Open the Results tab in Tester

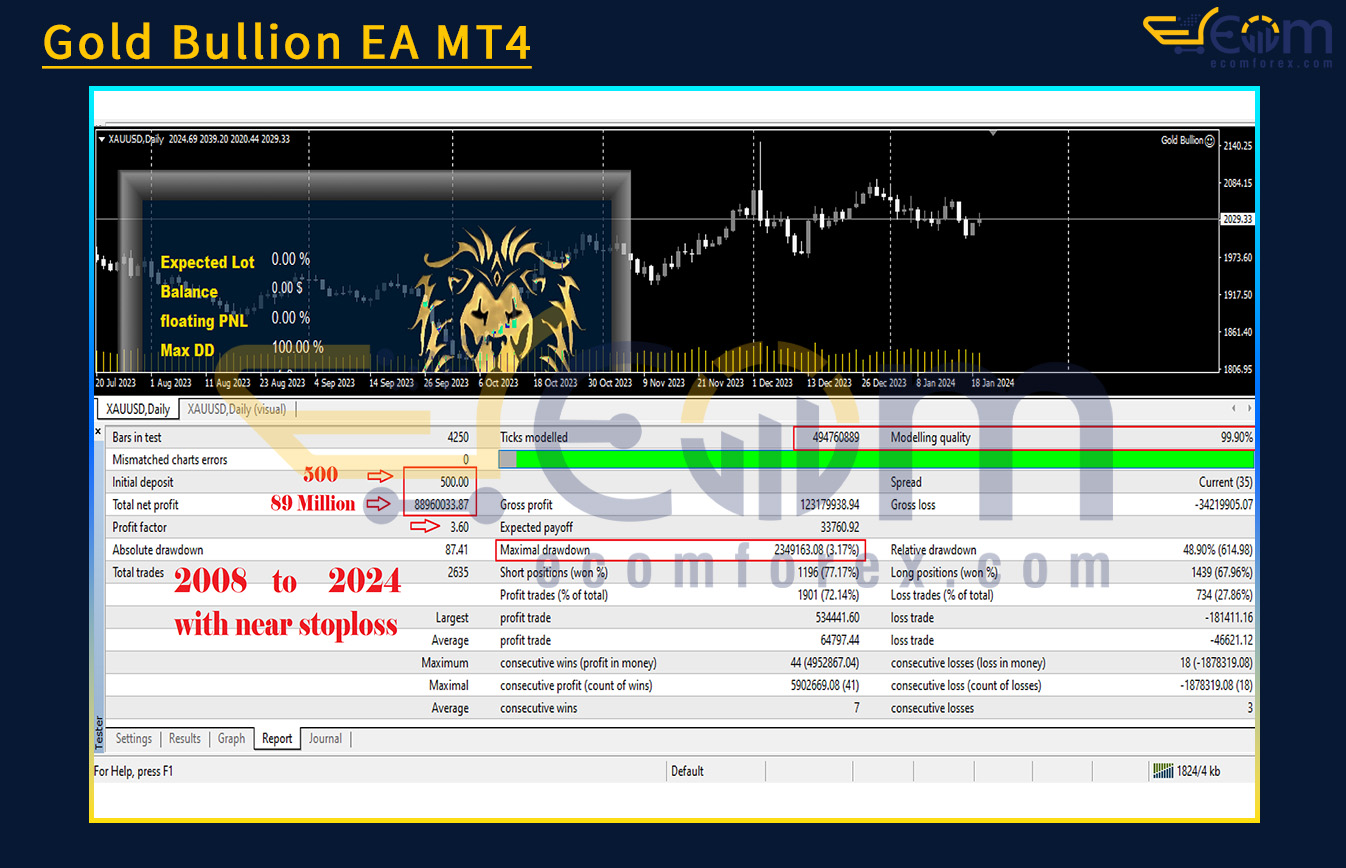185,739
